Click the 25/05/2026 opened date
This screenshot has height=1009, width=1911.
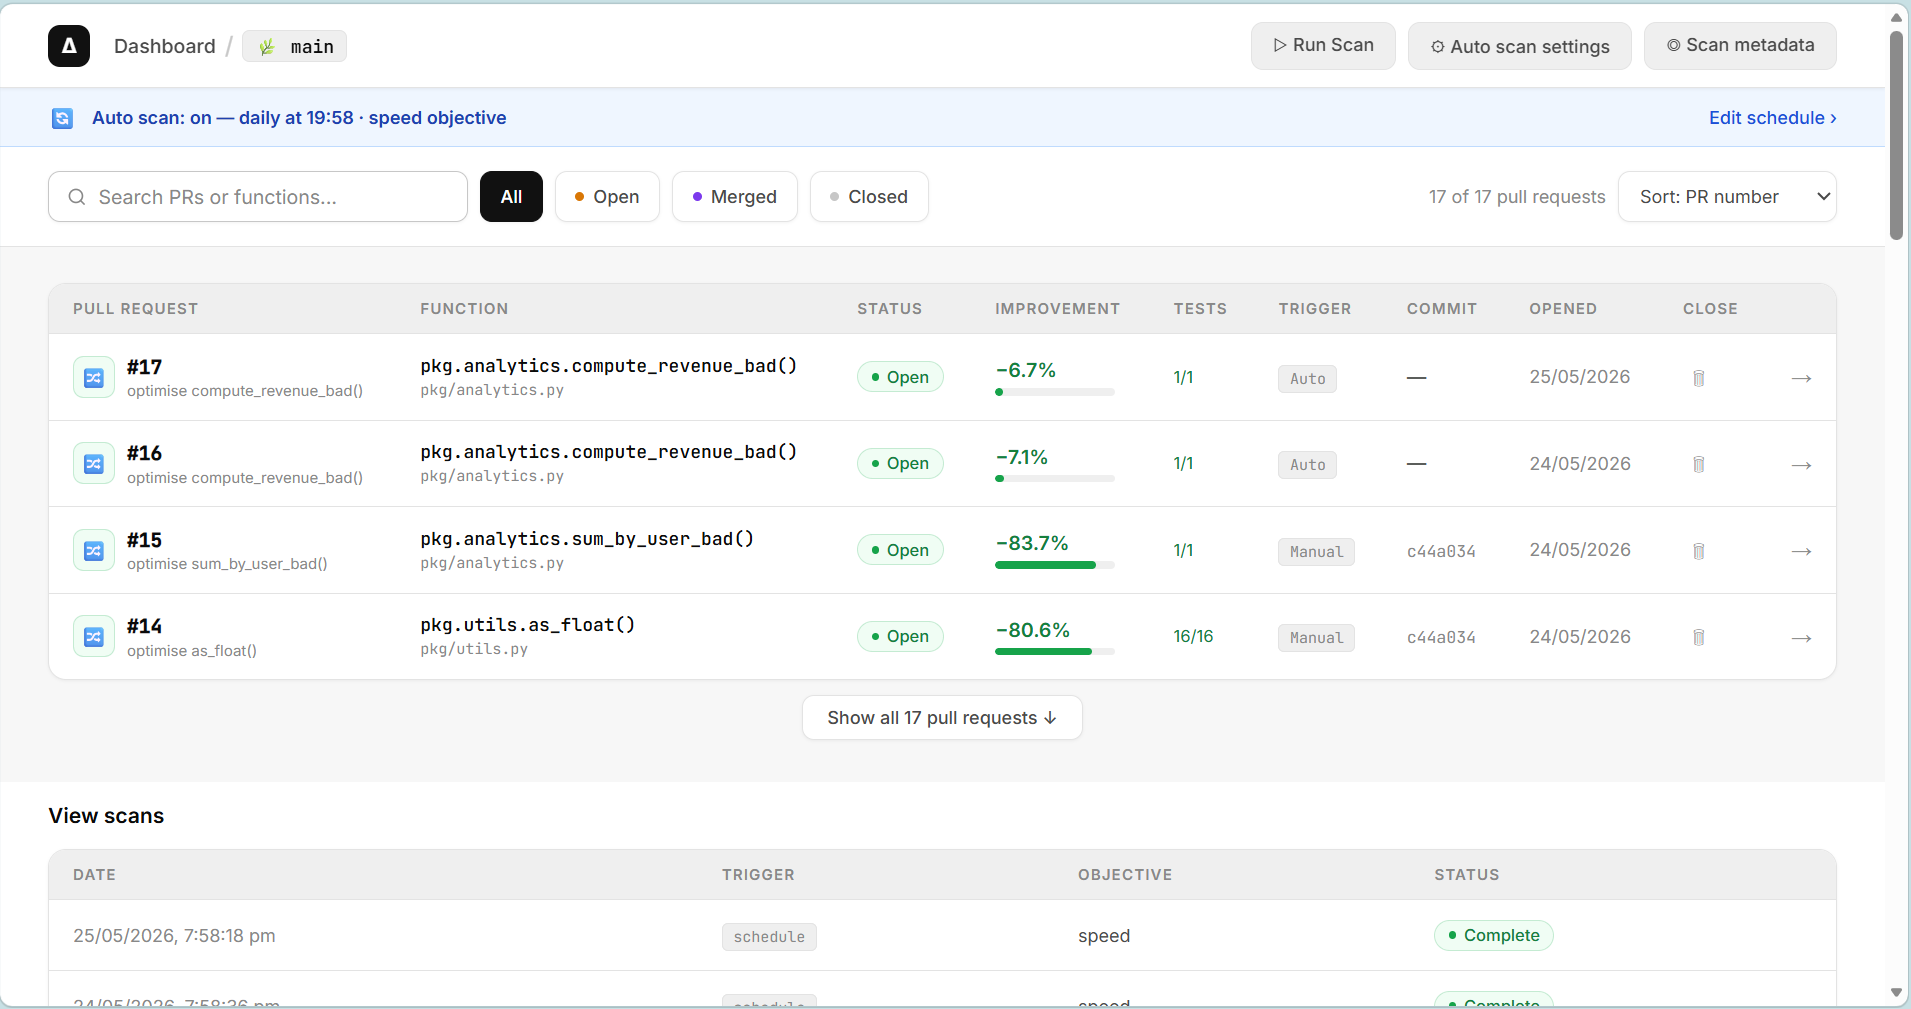pos(1579,377)
